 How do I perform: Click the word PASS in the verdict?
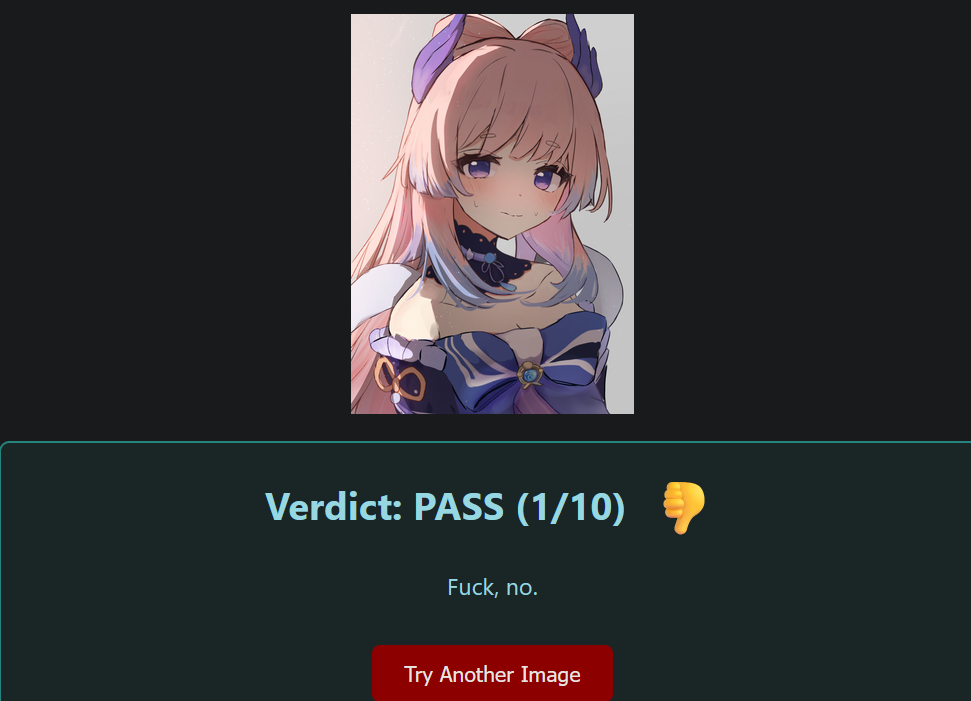(458, 507)
